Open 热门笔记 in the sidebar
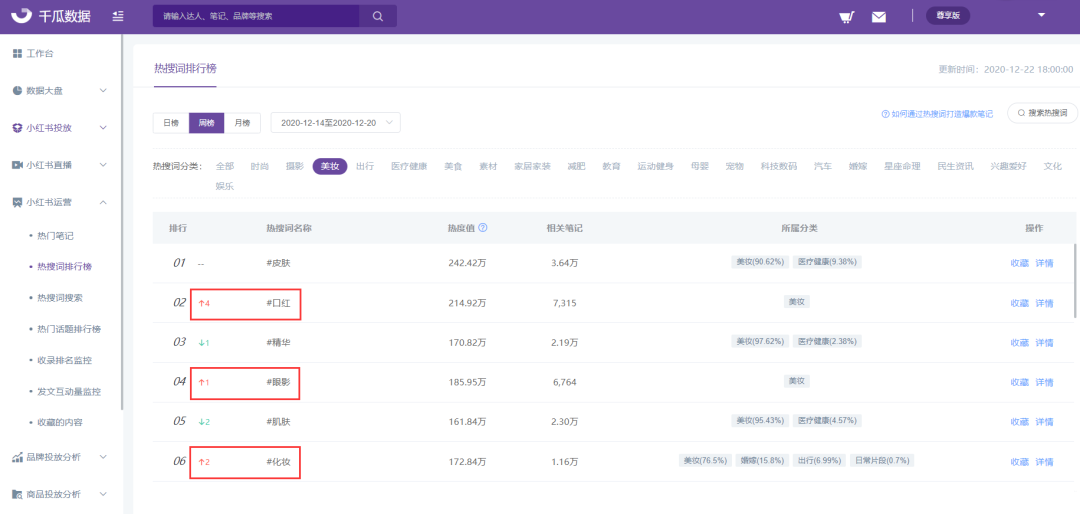This screenshot has width=1080, height=514. point(55,236)
